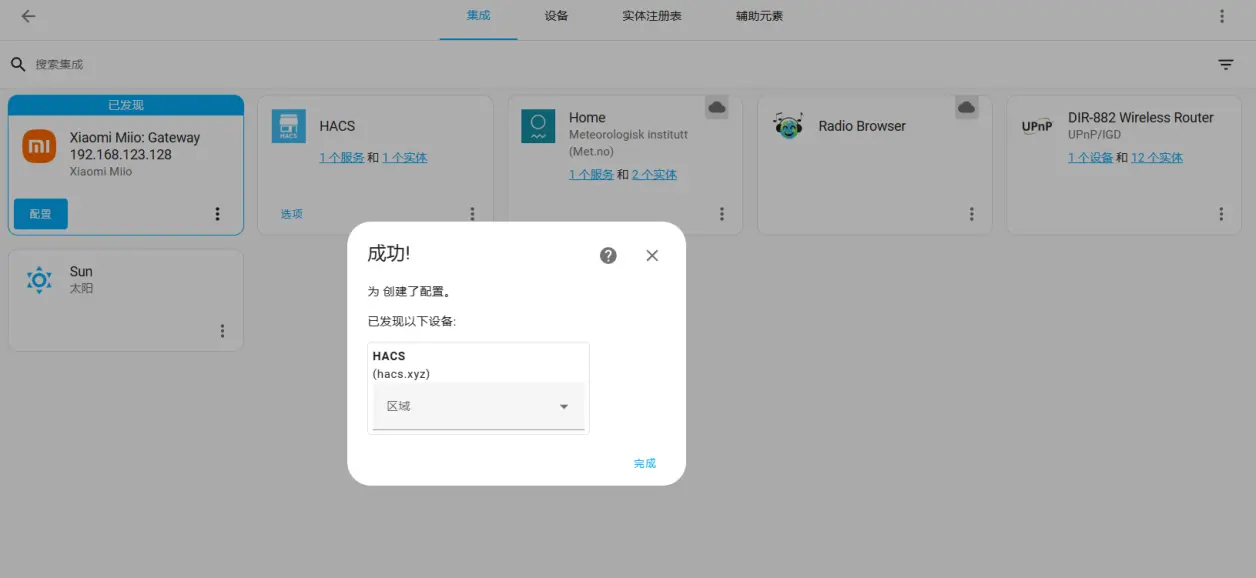Open the integrations filter icon

[1226, 64]
